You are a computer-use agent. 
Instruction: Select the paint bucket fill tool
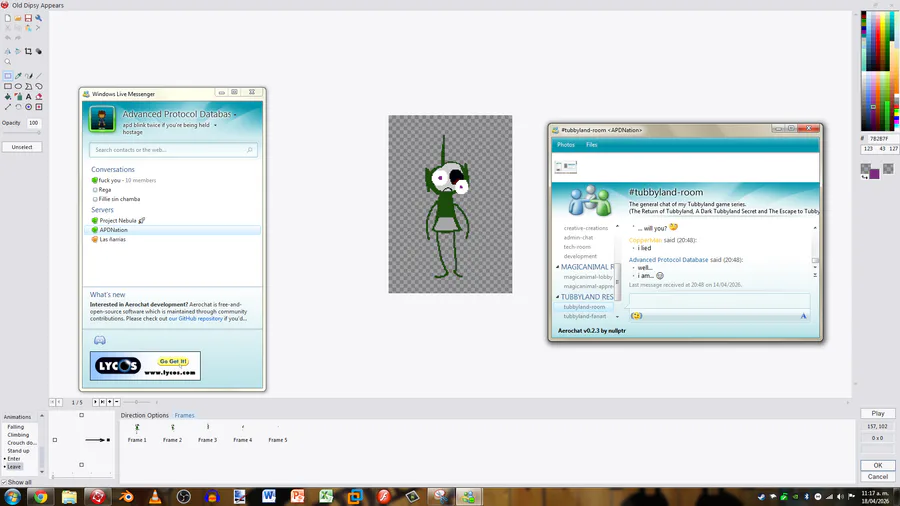8,96
